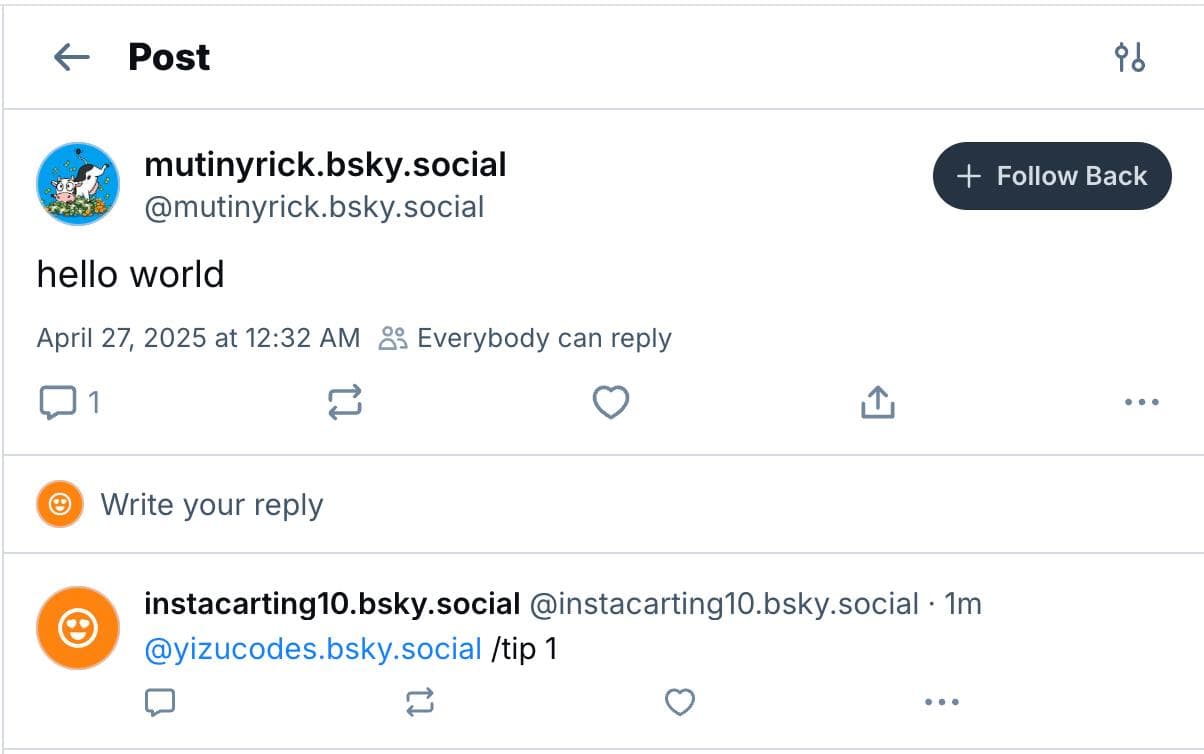Repost mutinyrick's hello world post
Viewport: 1204px width, 754px height.
[344, 402]
